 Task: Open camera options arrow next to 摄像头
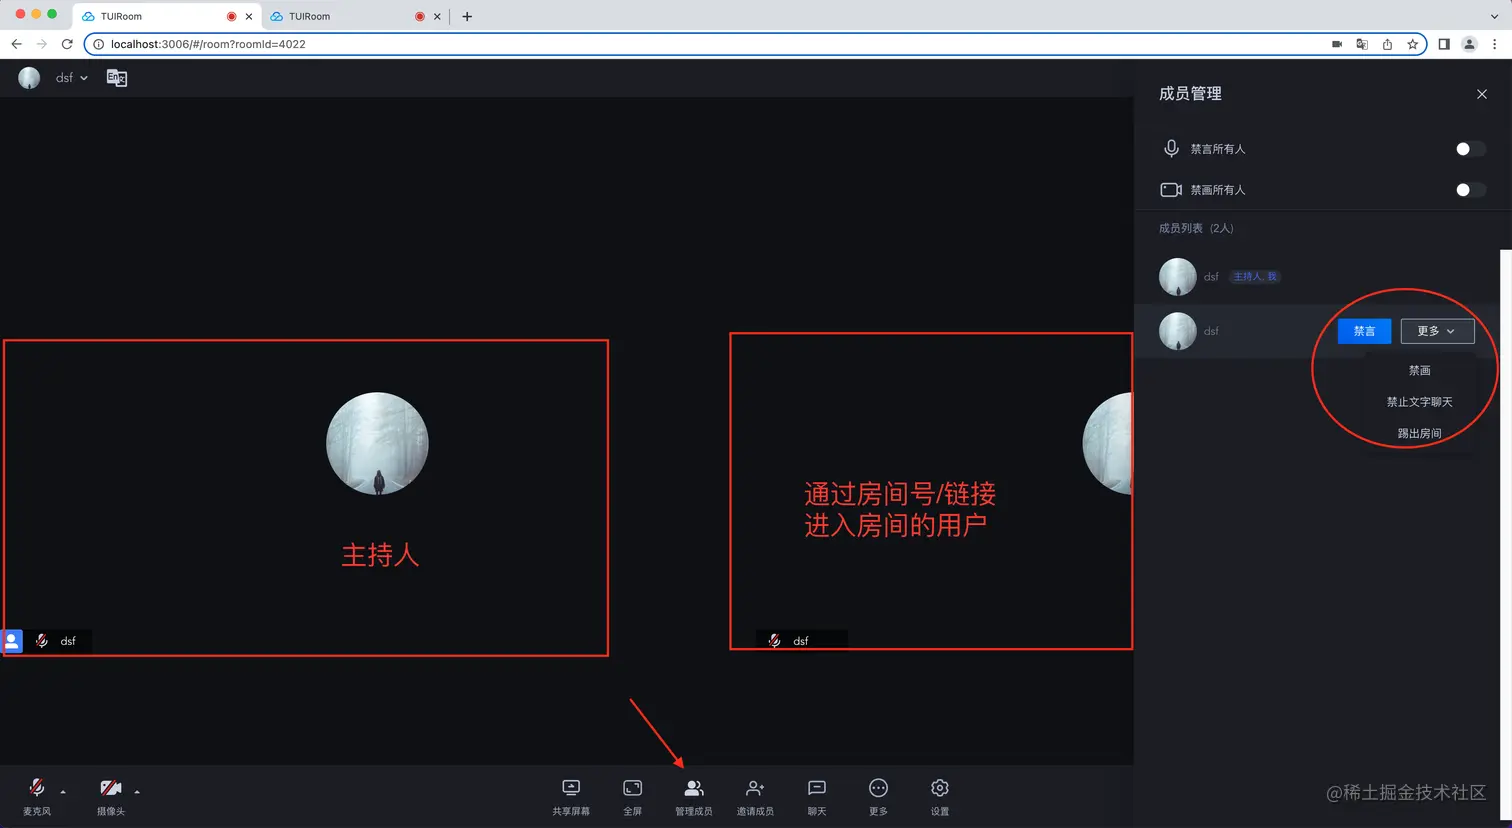[x=137, y=791]
